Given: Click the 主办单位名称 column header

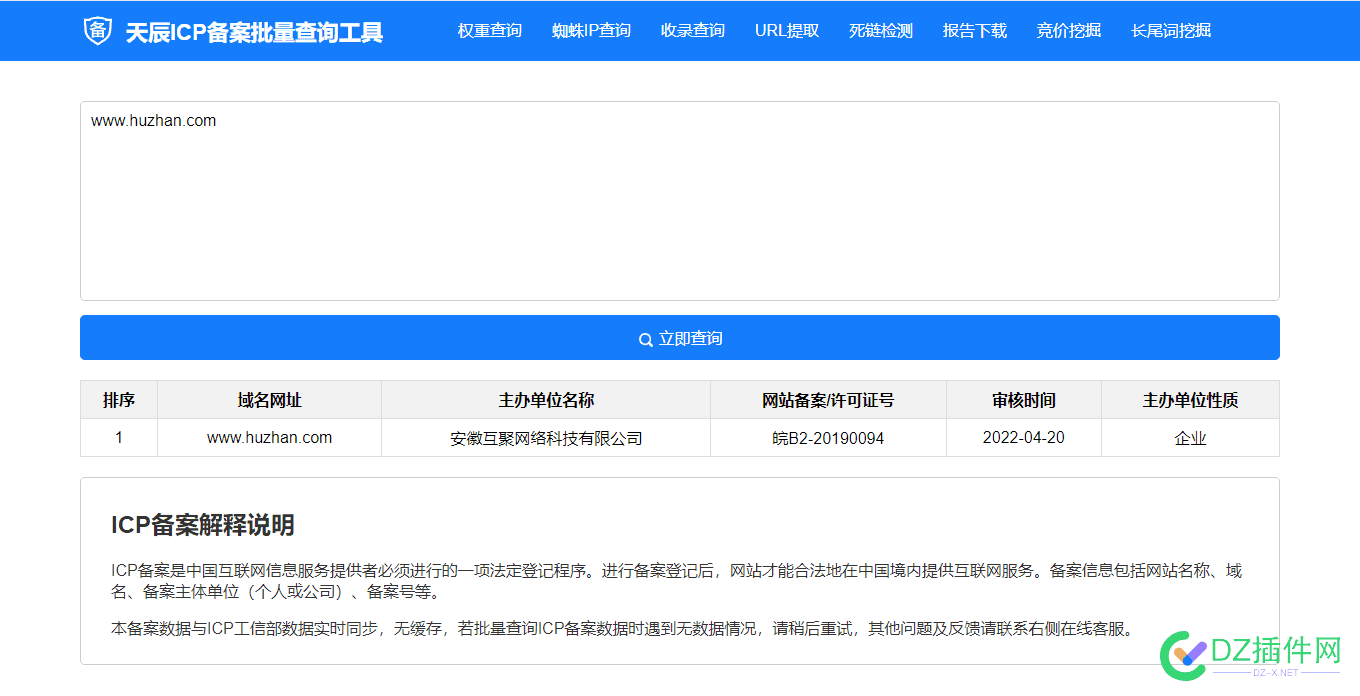Looking at the screenshot, I should (546, 400).
